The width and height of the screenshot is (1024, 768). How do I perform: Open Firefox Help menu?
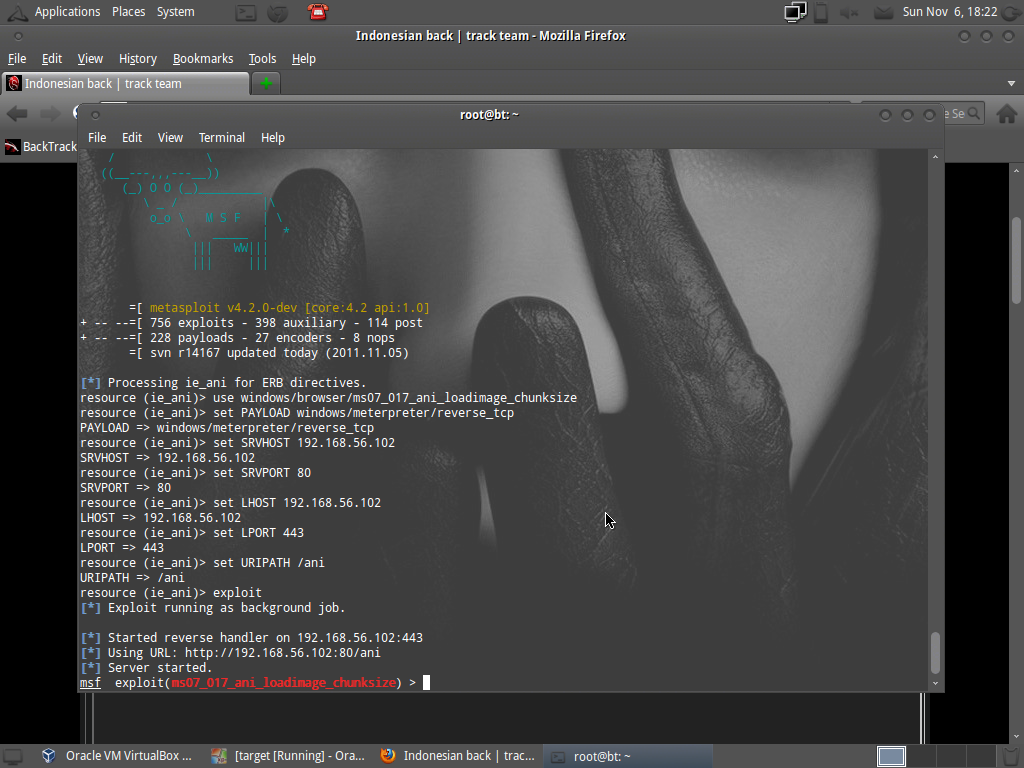(x=304, y=59)
